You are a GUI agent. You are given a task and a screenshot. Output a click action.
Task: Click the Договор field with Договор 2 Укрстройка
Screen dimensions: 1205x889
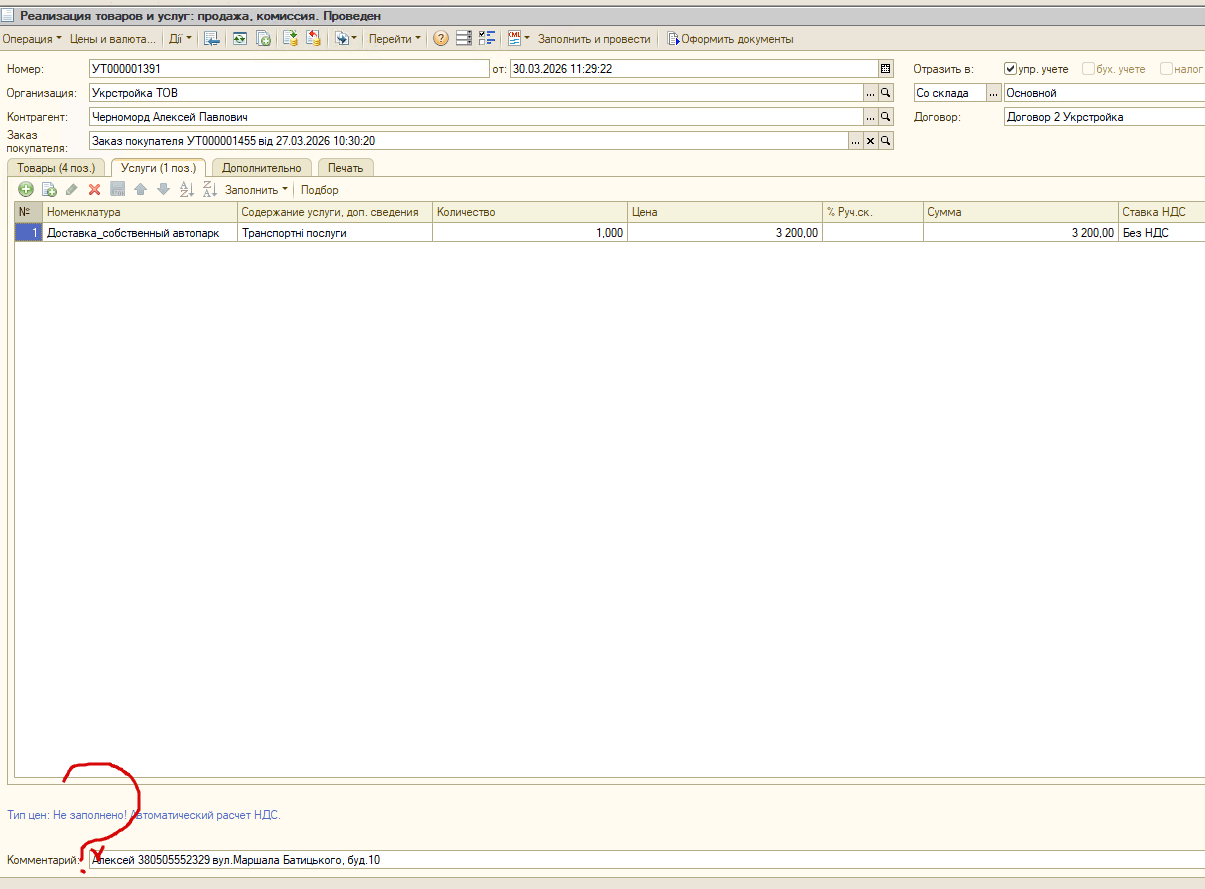pyautogui.click(x=1104, y=117)
